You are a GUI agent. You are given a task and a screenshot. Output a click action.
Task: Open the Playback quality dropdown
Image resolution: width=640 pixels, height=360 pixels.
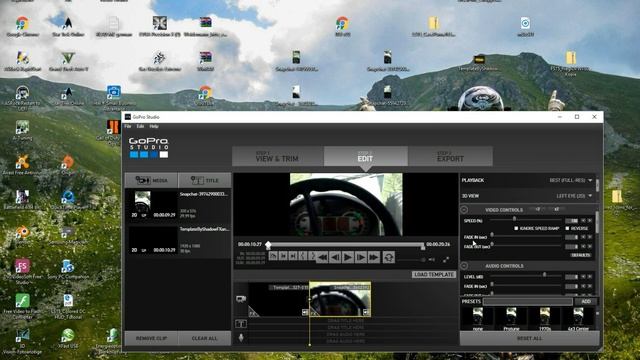[571, 180]
